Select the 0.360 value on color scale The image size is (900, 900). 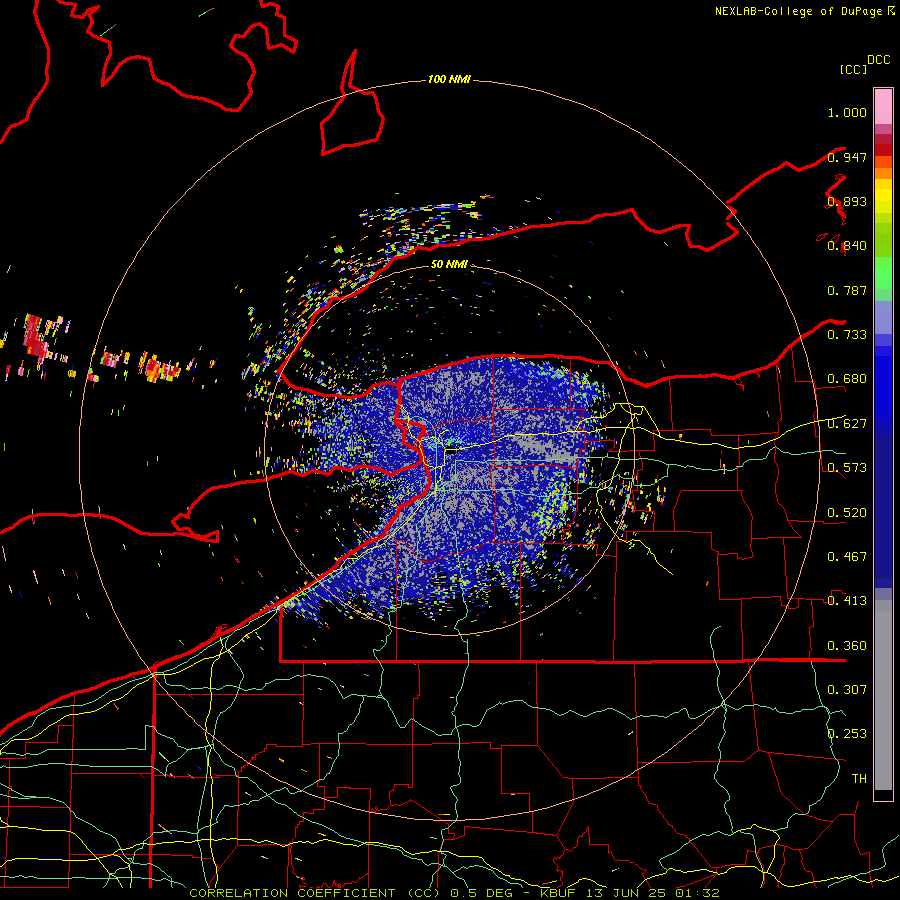(x=847, y=646)
